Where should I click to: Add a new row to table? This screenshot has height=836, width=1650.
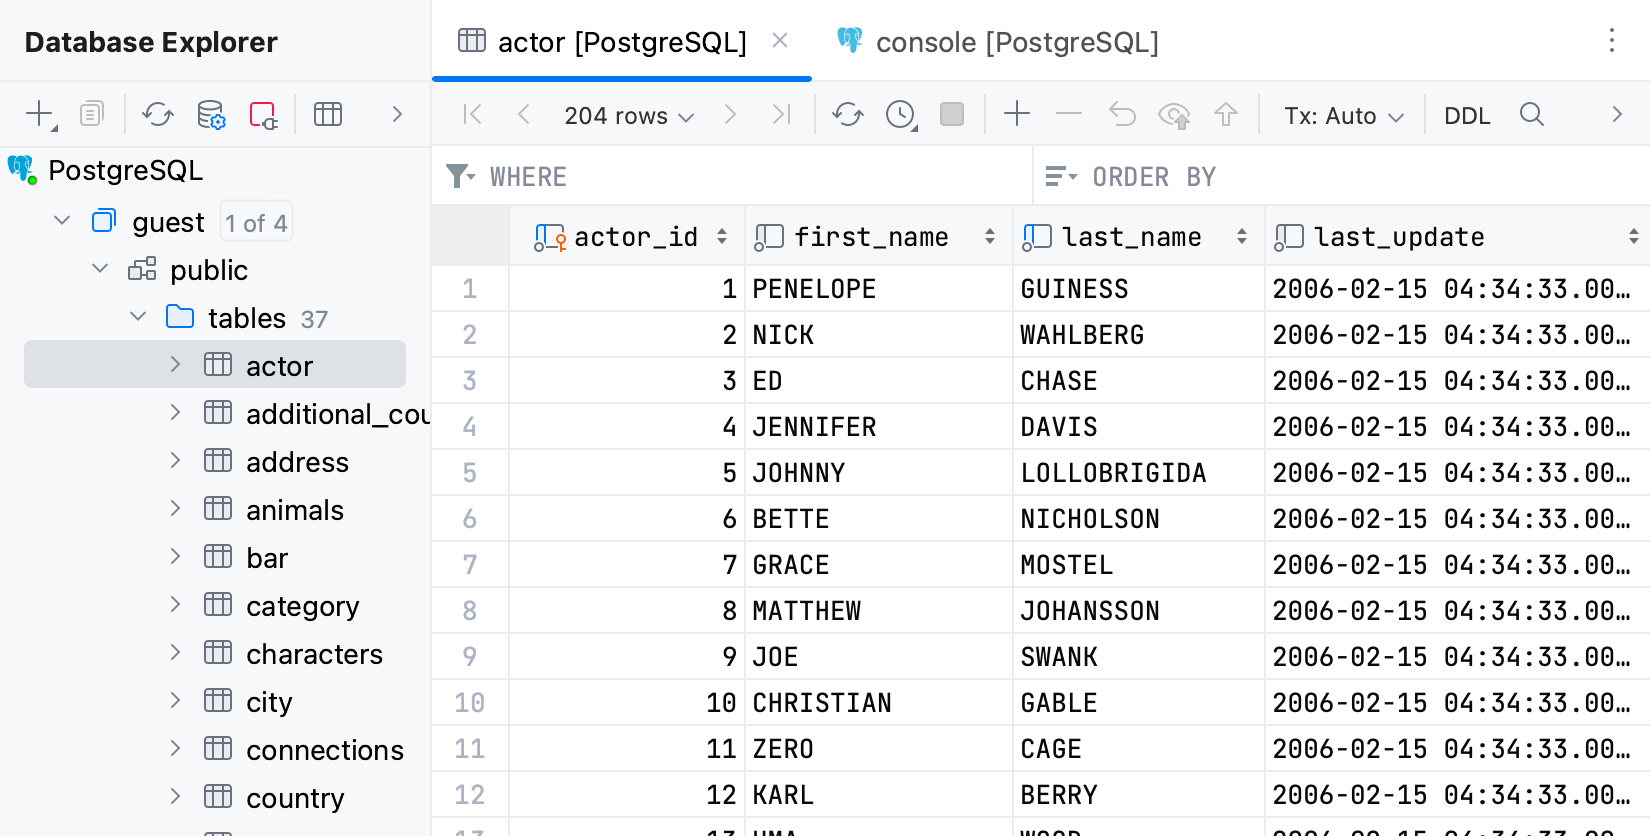1016,114
